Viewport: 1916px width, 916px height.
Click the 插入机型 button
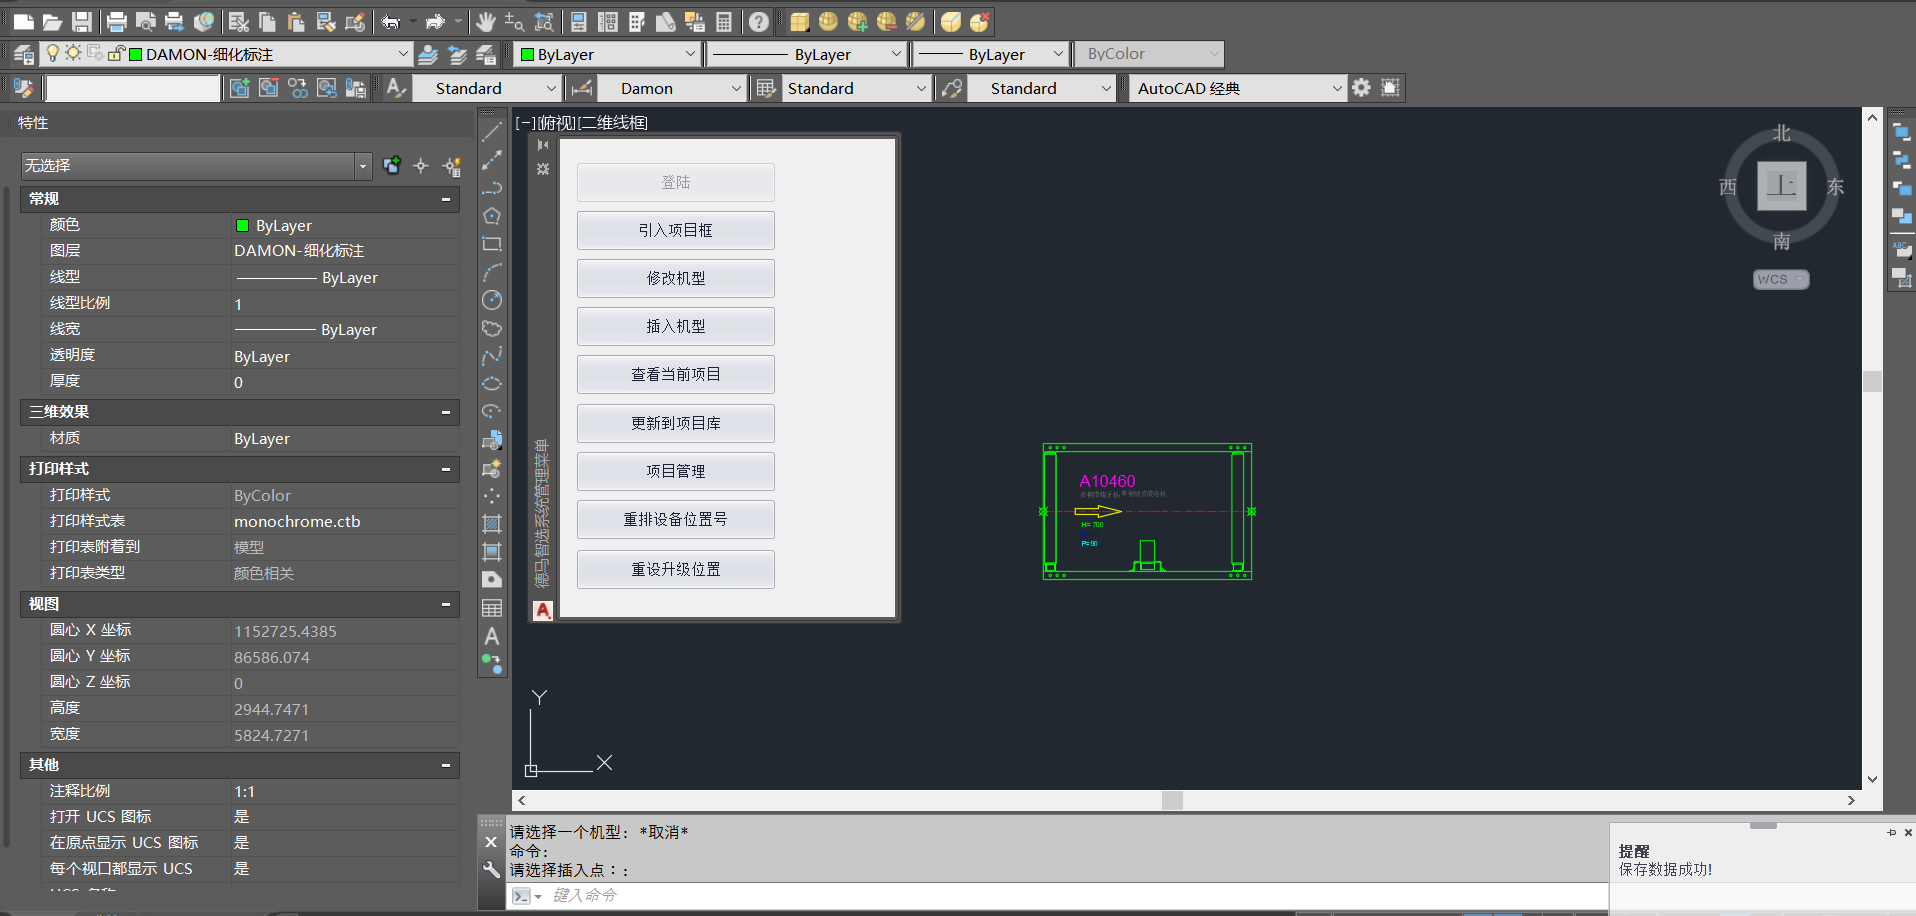tap(676, 326)
